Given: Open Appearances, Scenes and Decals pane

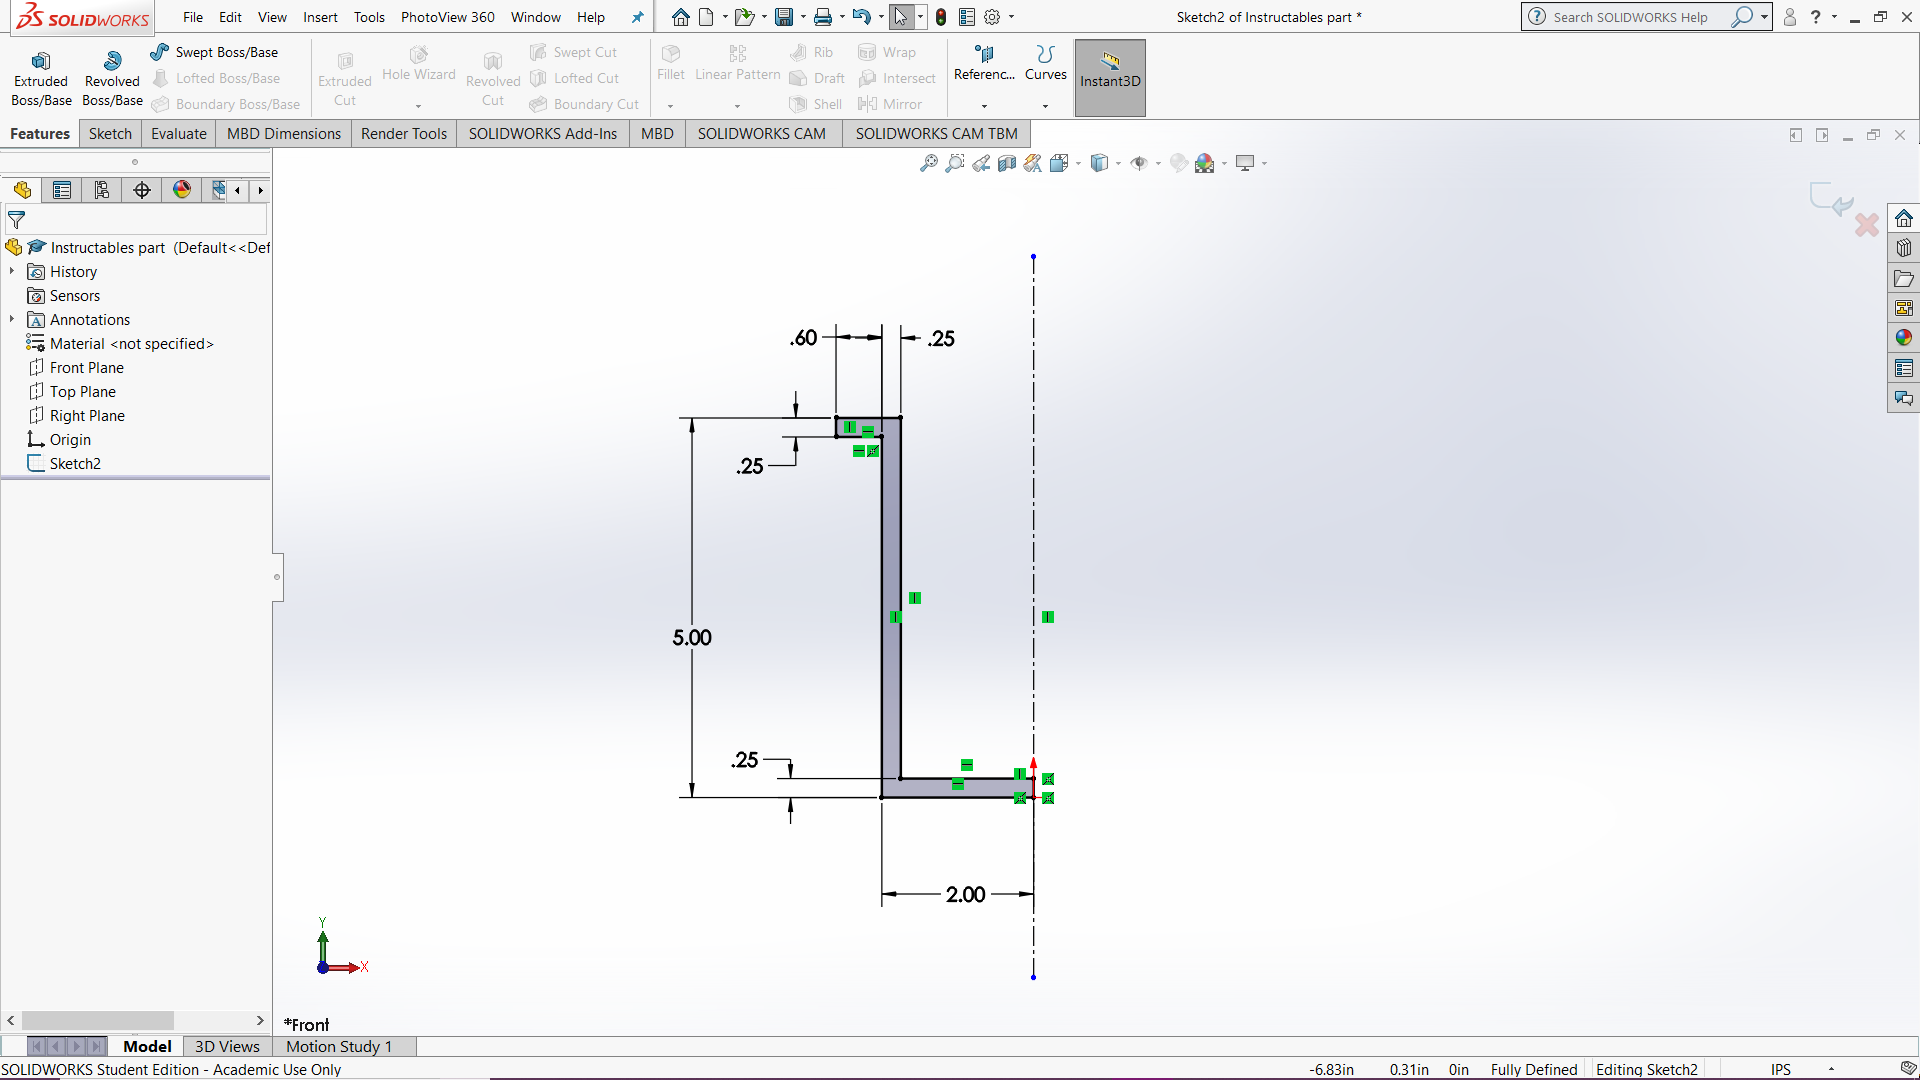Looking at the screenshot, I should click(1904, 338).
